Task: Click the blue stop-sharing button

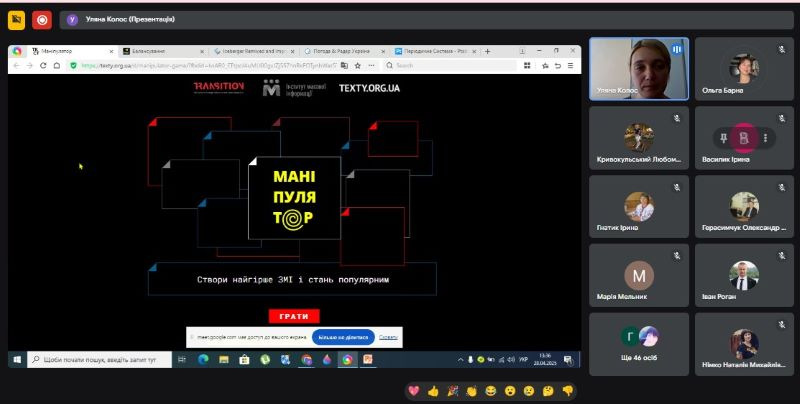Action: click(x=343, y=337)
